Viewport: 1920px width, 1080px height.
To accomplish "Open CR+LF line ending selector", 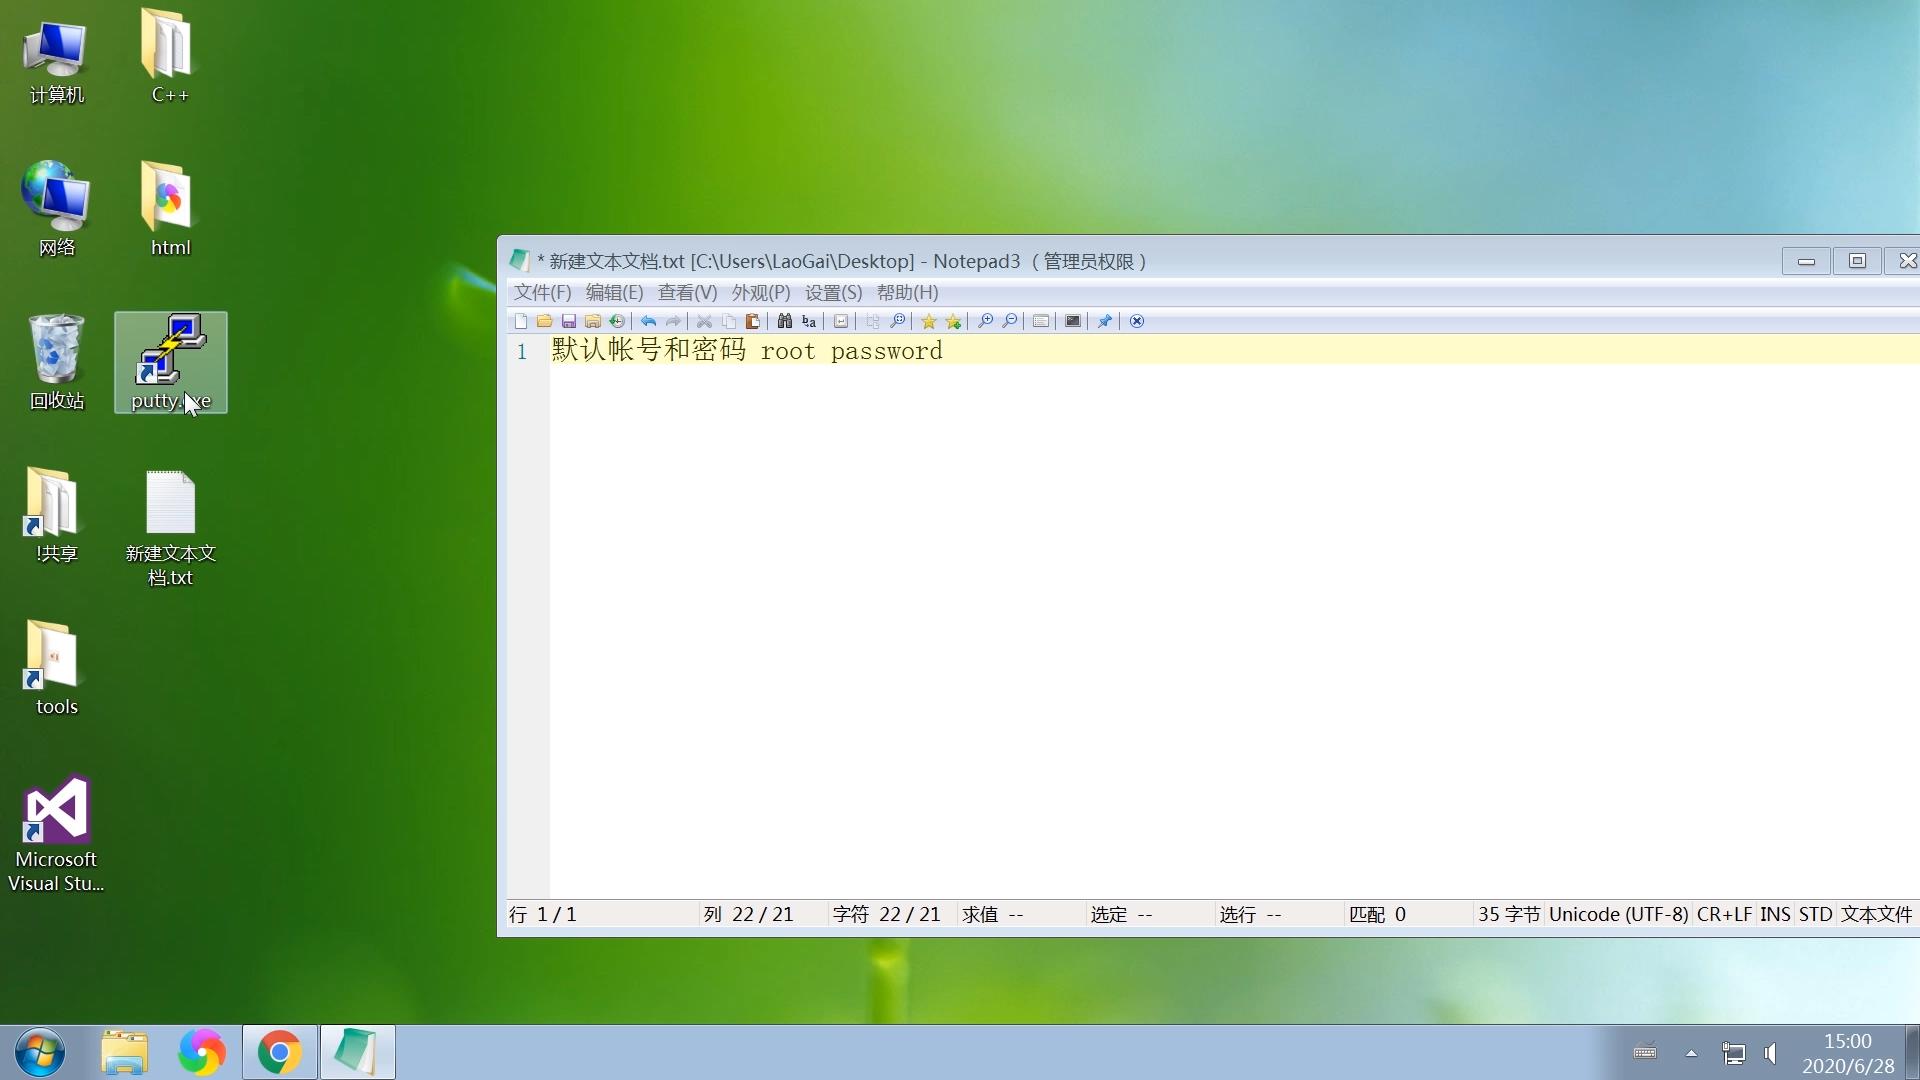I will [1723, 914].
